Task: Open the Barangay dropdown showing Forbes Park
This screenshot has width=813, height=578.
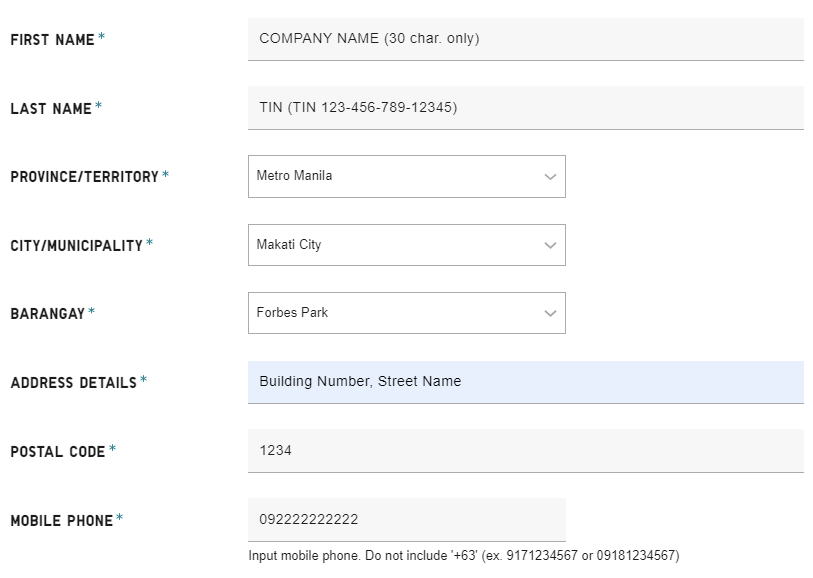Action: click(395, 313)
